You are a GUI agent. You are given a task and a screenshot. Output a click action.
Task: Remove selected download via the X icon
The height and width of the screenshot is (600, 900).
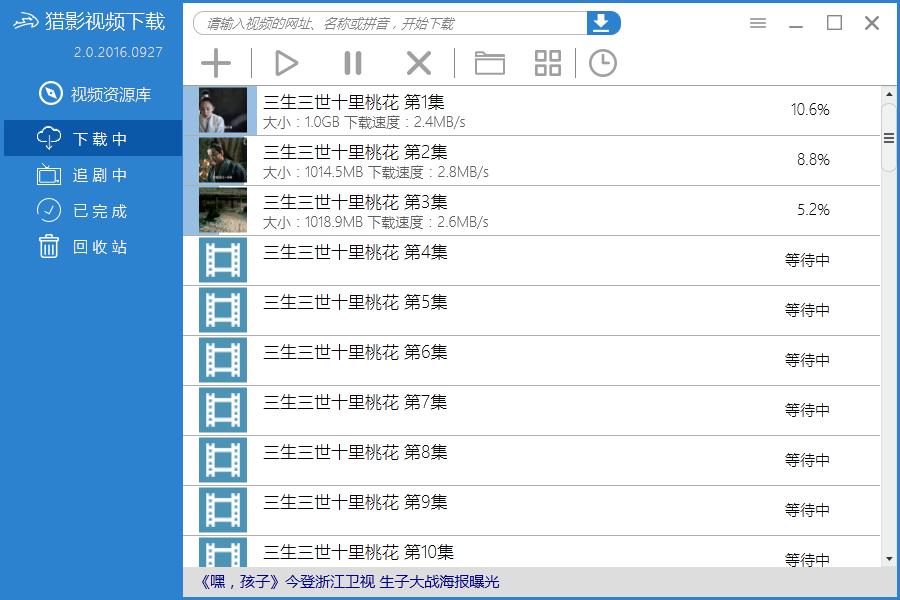click(418, 62)
